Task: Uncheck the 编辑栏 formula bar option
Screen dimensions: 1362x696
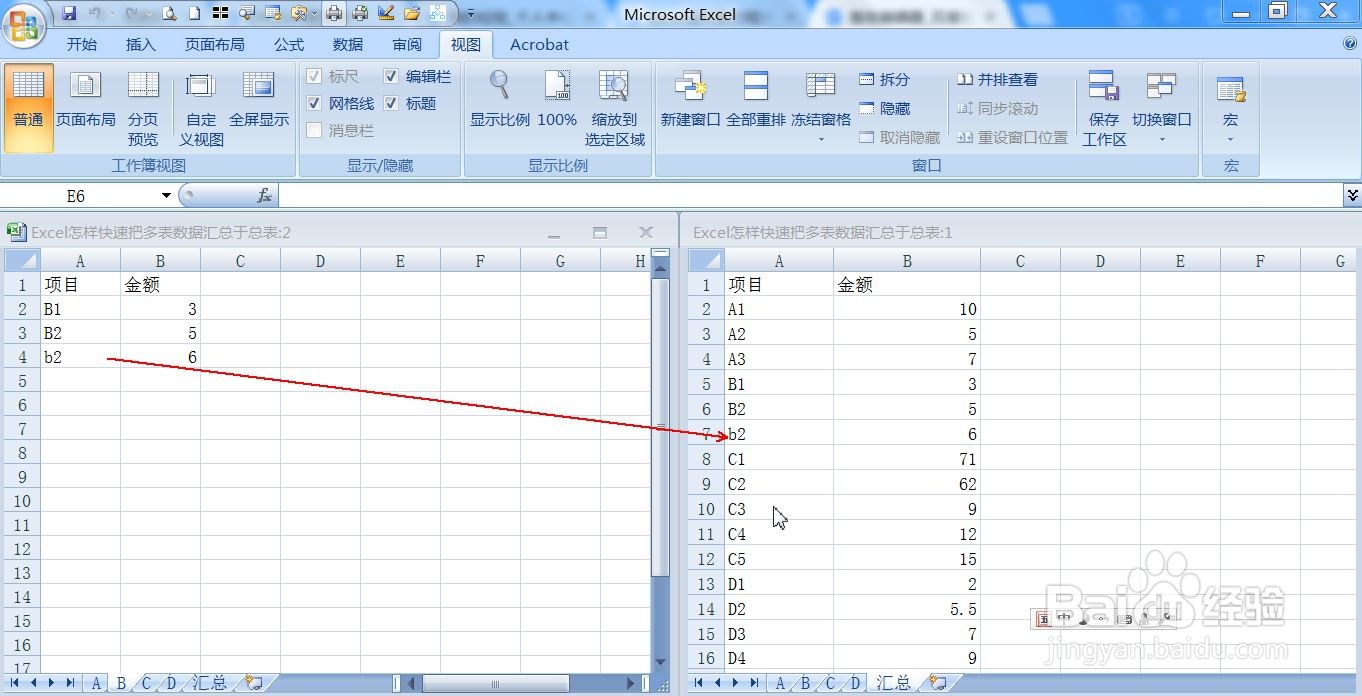Action: click(x=390, y=76)
